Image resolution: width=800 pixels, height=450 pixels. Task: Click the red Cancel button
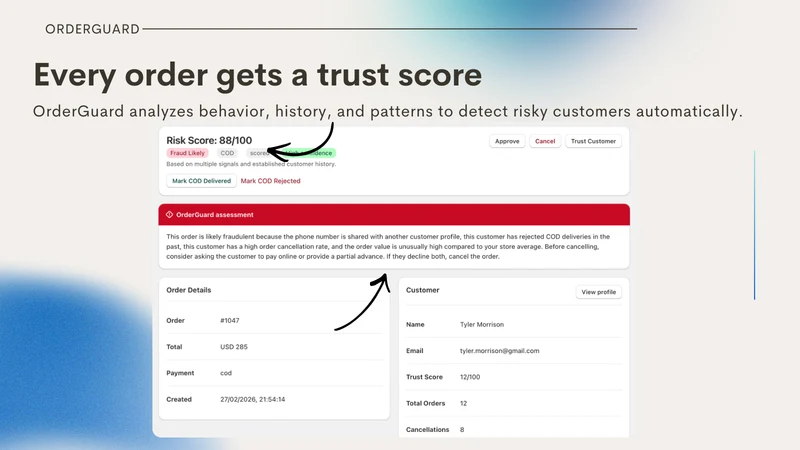(545, 141)
